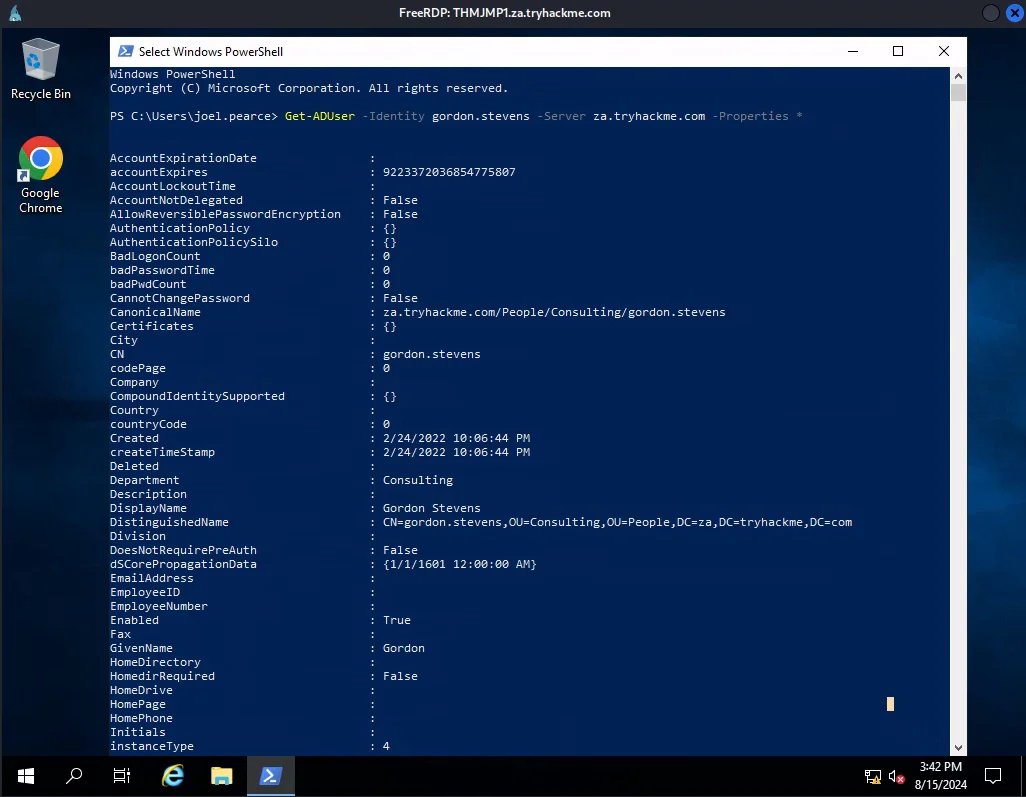Select the PowerShell taskbar button
The image size is (1026, 797).
tap(271, 776)
